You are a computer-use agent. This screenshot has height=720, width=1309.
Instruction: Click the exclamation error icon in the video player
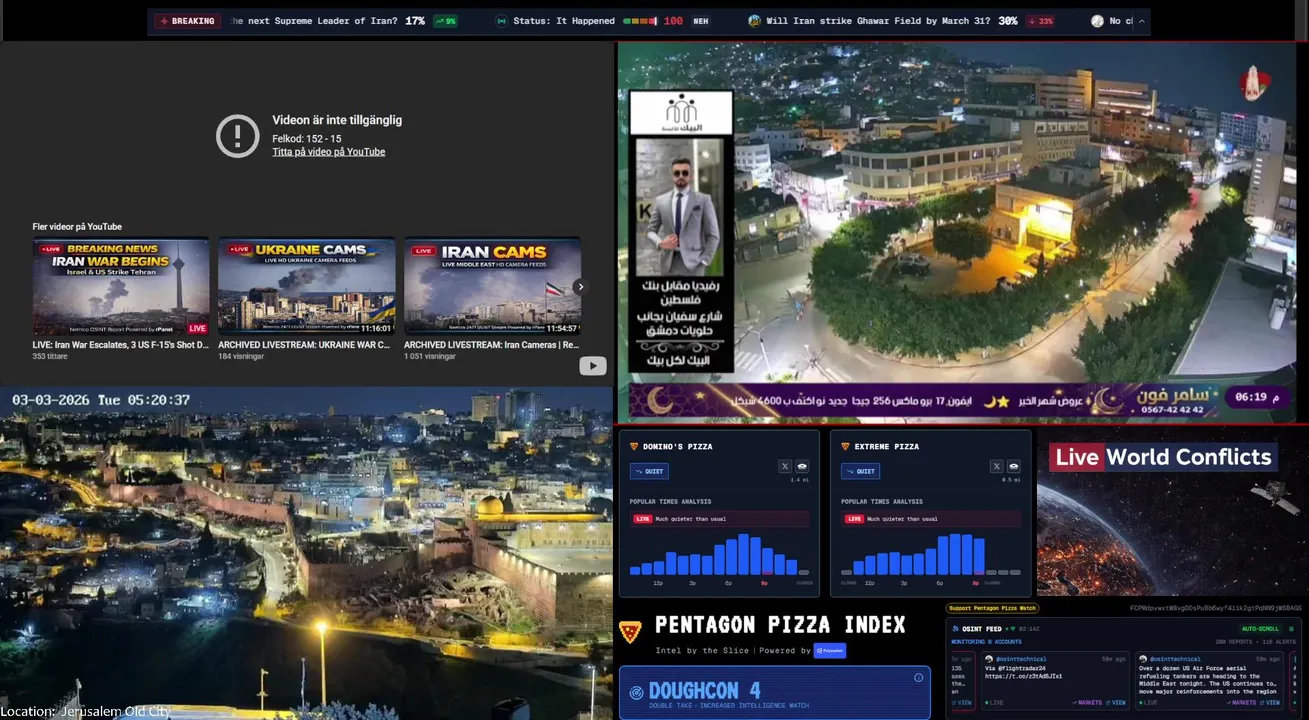point(238,136)
